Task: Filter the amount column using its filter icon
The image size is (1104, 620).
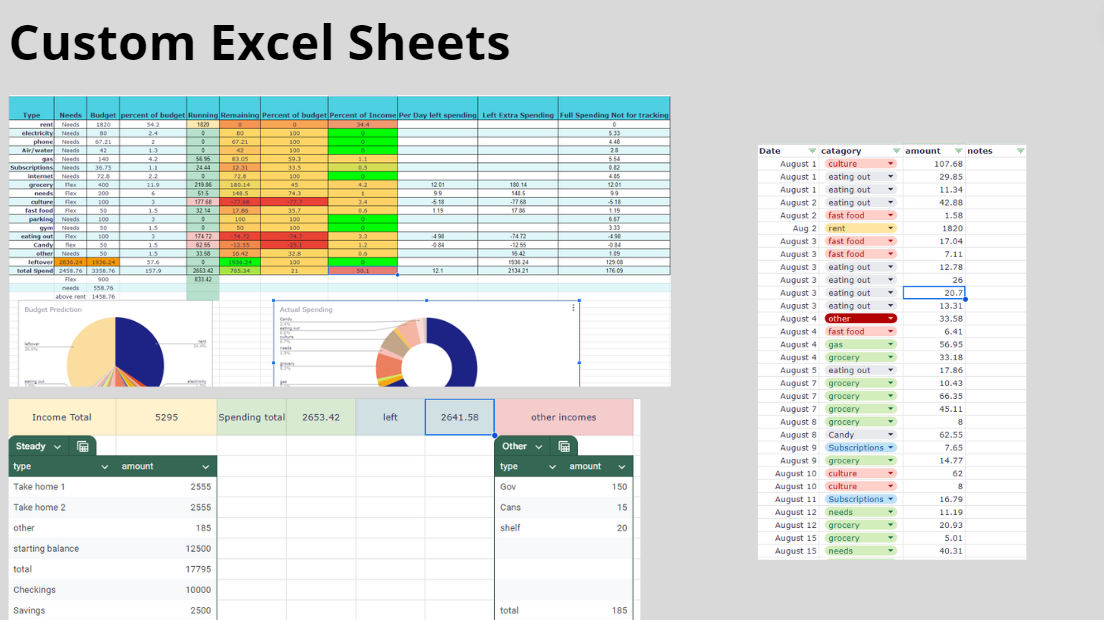Action: 958,151
